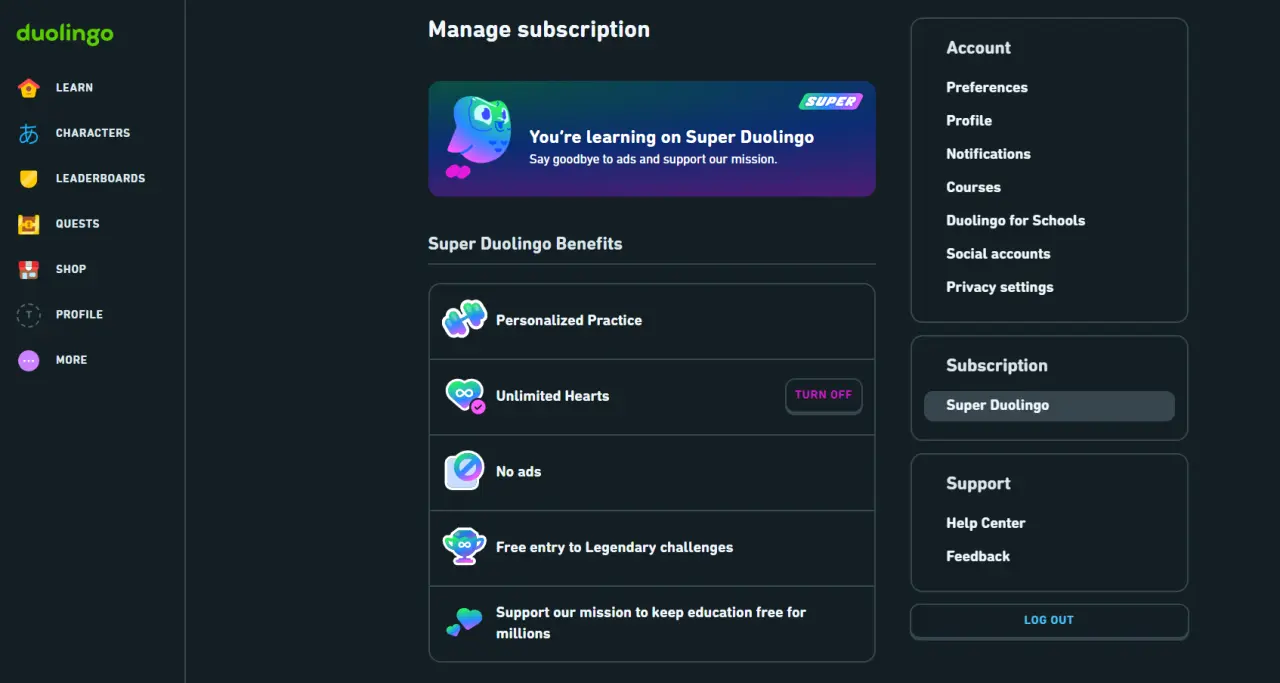Open the Help Center link

pyautogui.click(x=986, y=523)
